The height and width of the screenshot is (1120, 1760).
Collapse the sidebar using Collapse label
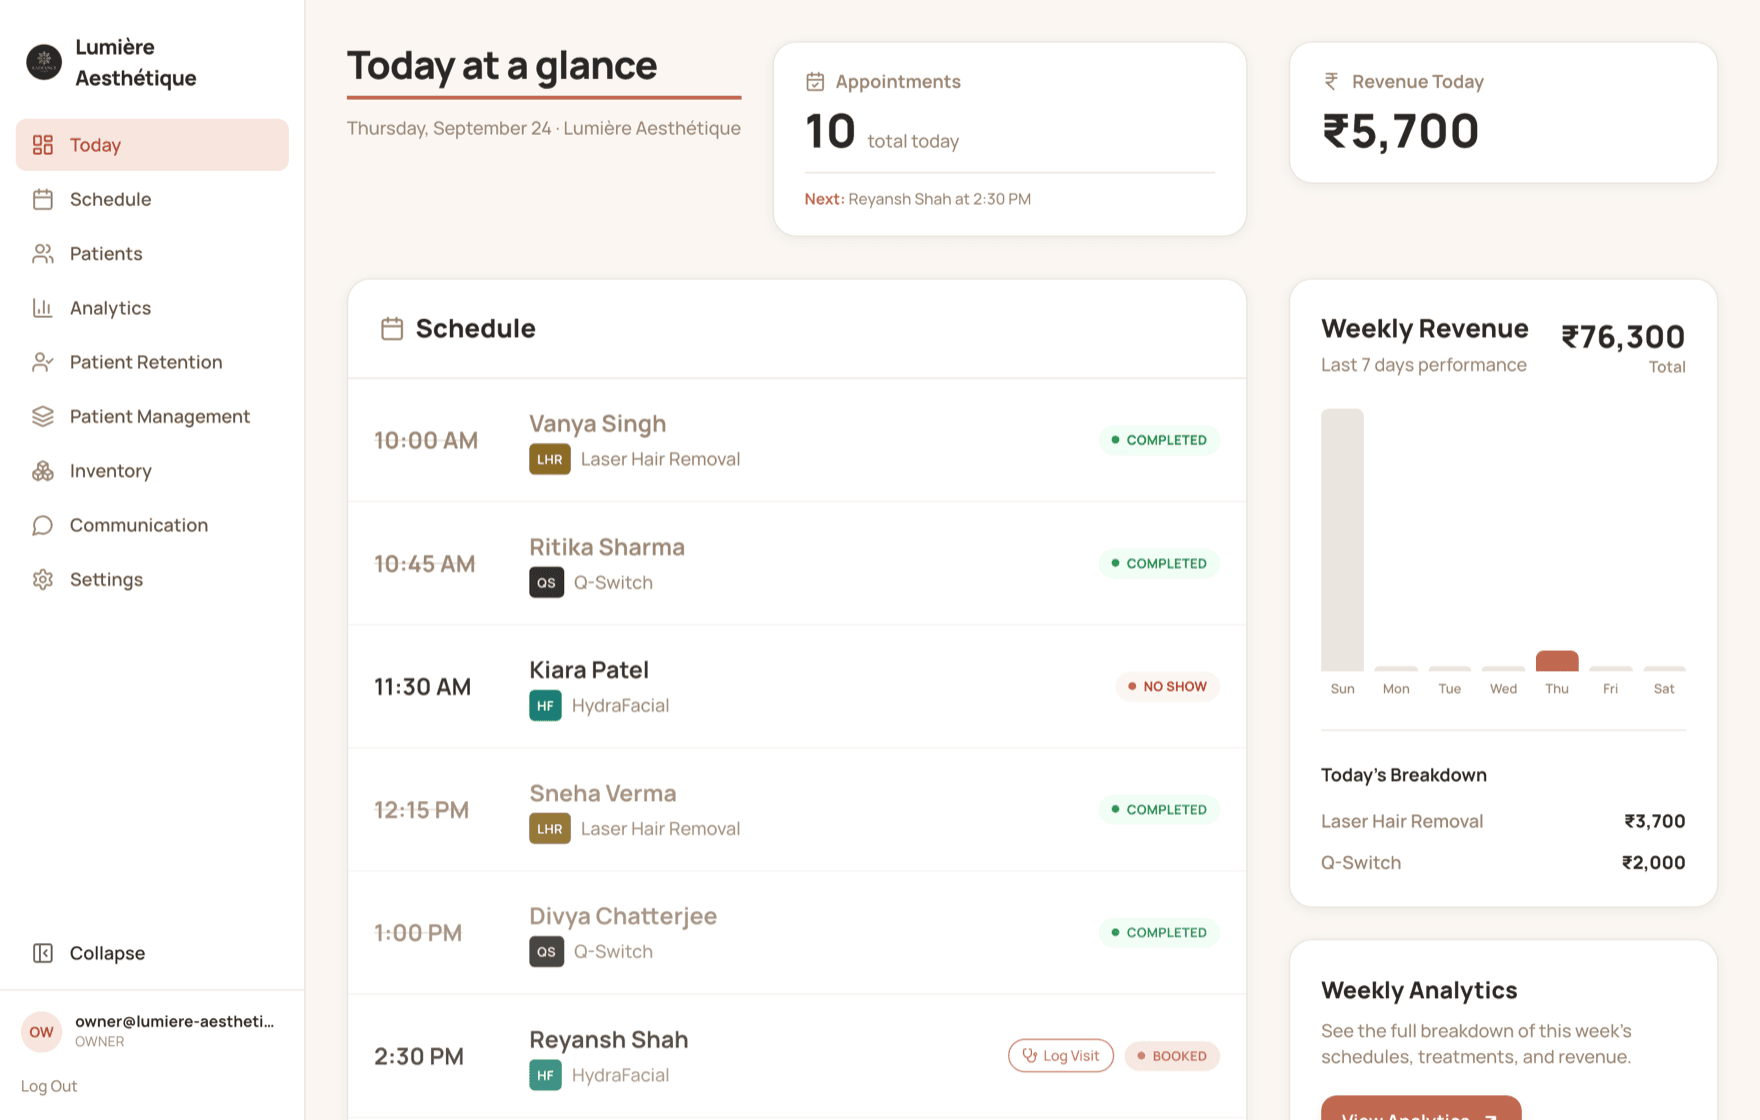tap(107, 953)
